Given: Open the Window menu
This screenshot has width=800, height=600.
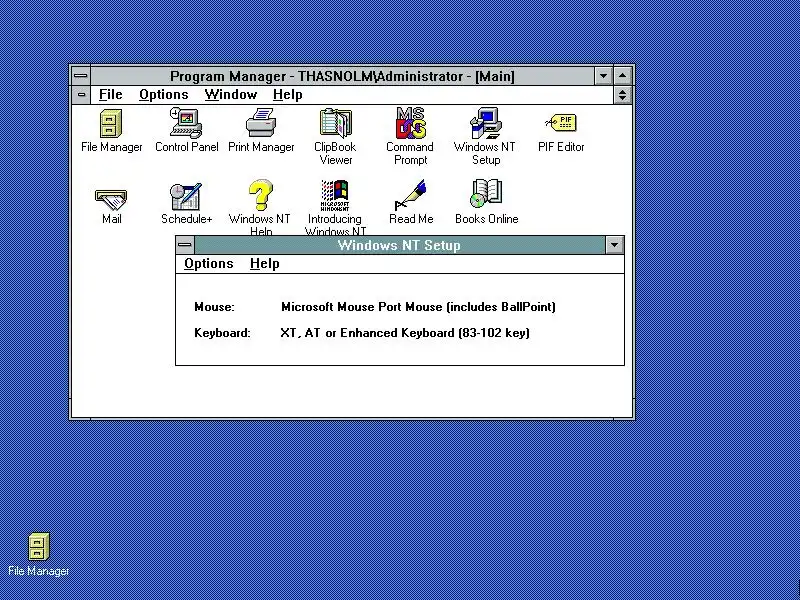Looking at the screenshot, I should point(231,94).
